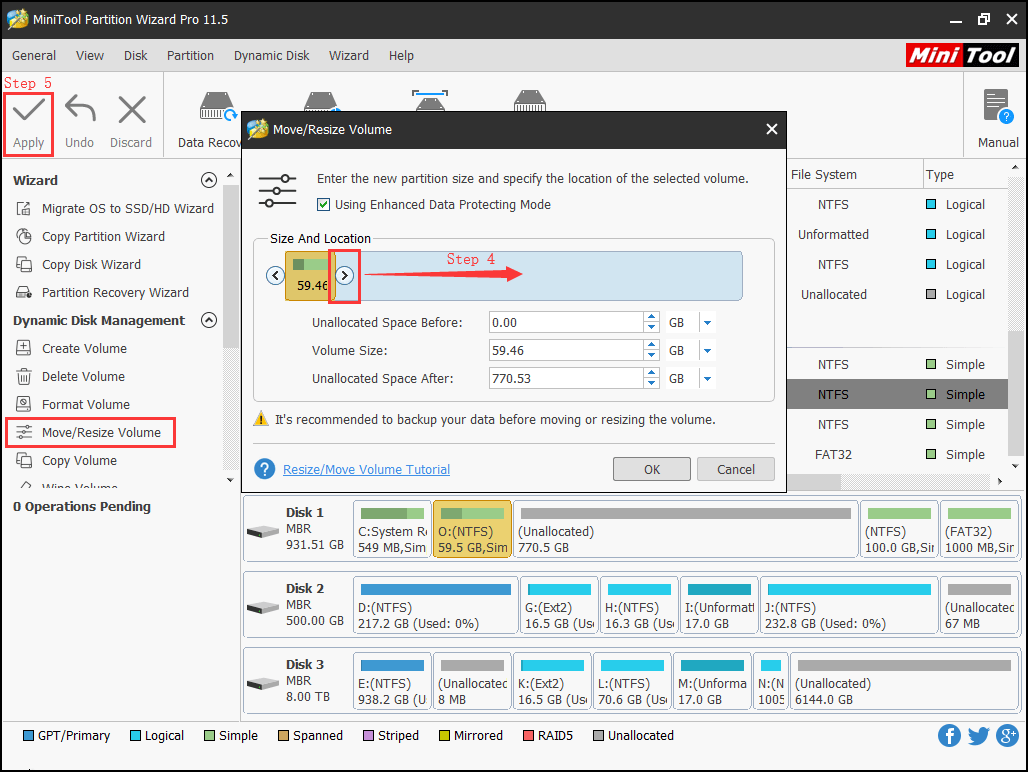Image resolution: width=1028 pixels, height=772 pixels.
Task: Collapse the Wizard section
Action: 208,180
